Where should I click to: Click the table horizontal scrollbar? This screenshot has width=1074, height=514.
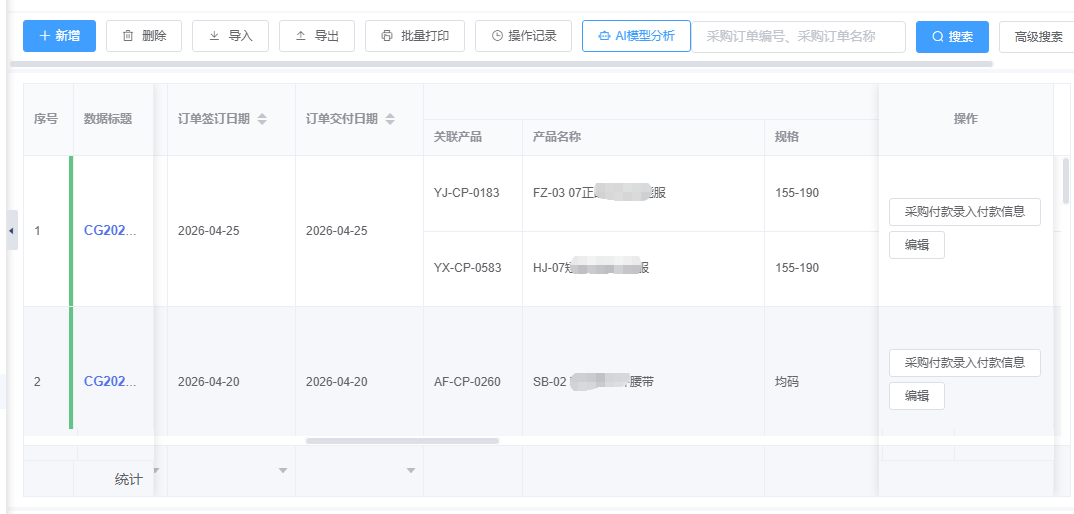[402, 440]
